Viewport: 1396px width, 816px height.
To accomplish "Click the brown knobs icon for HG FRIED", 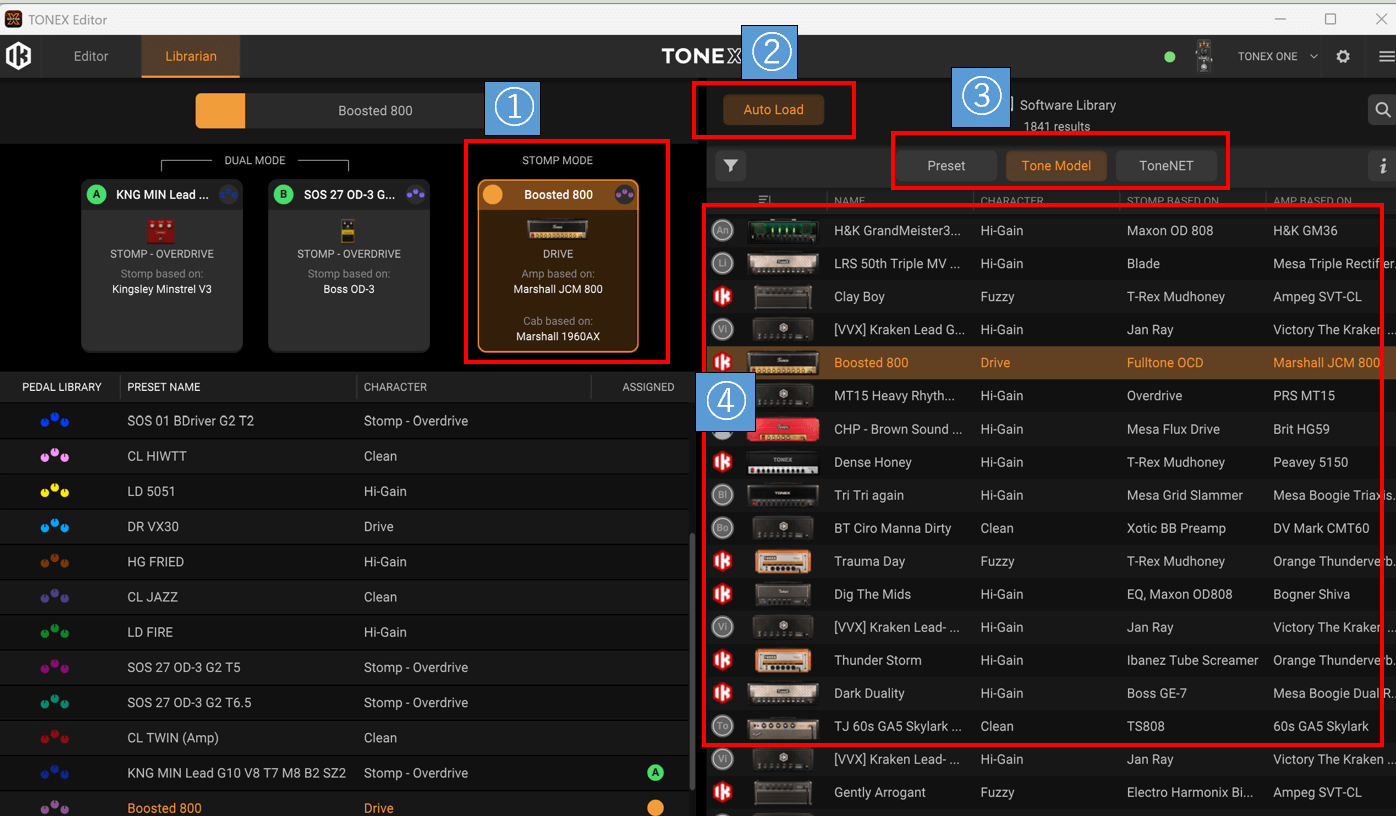I will tap(54, 562).
